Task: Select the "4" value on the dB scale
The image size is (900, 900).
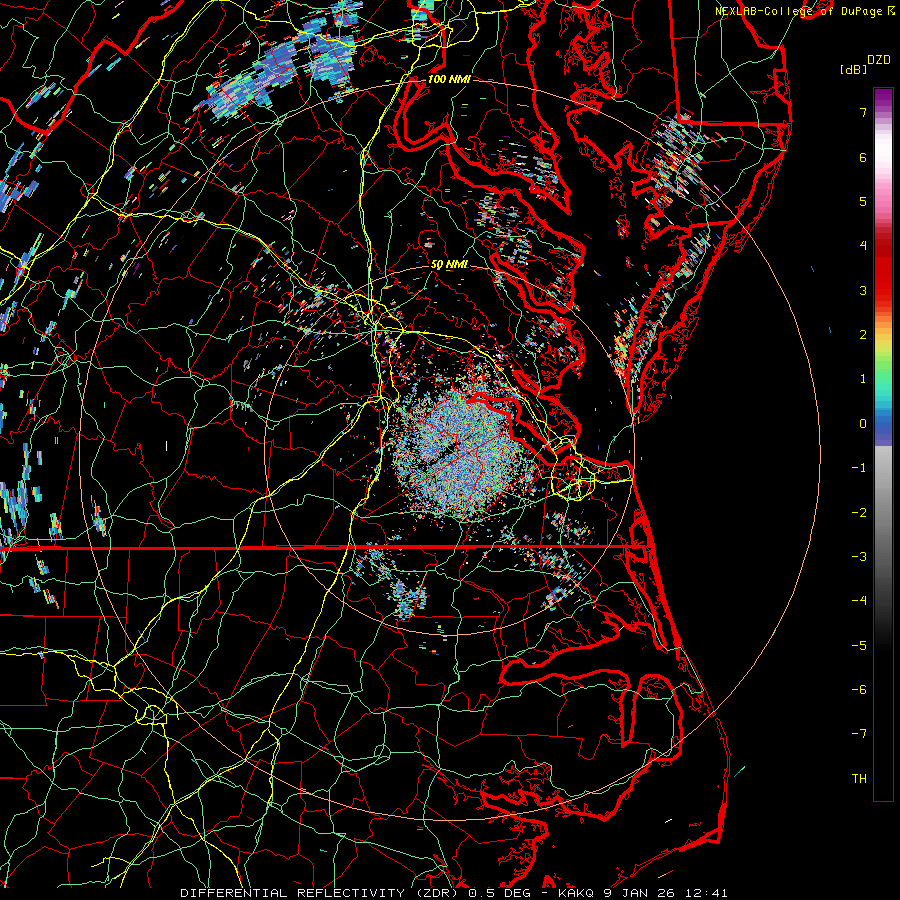Action: [863, 246]
